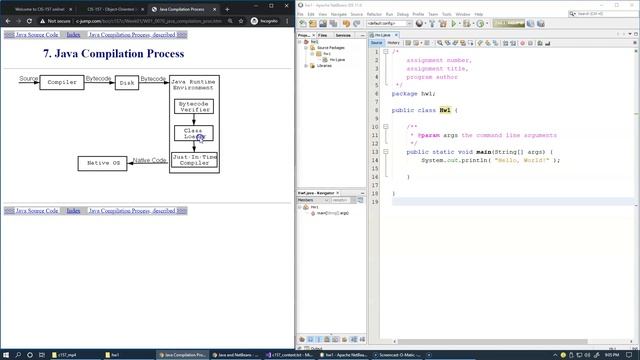
Task: Switch to Services tab in NetBeans
Action: [x=343, y=36]
